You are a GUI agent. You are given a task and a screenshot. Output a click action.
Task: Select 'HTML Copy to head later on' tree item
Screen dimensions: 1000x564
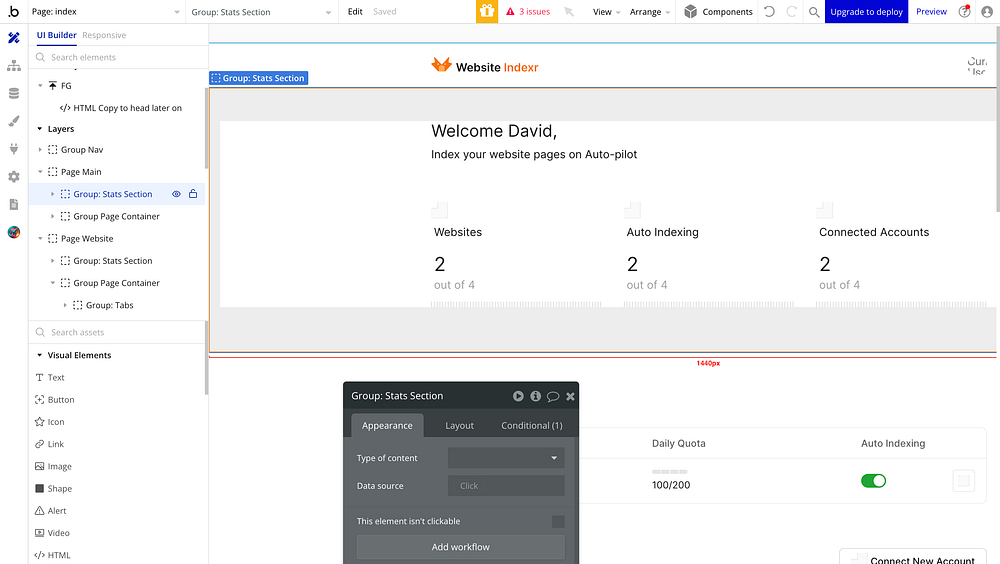point(121,108)
